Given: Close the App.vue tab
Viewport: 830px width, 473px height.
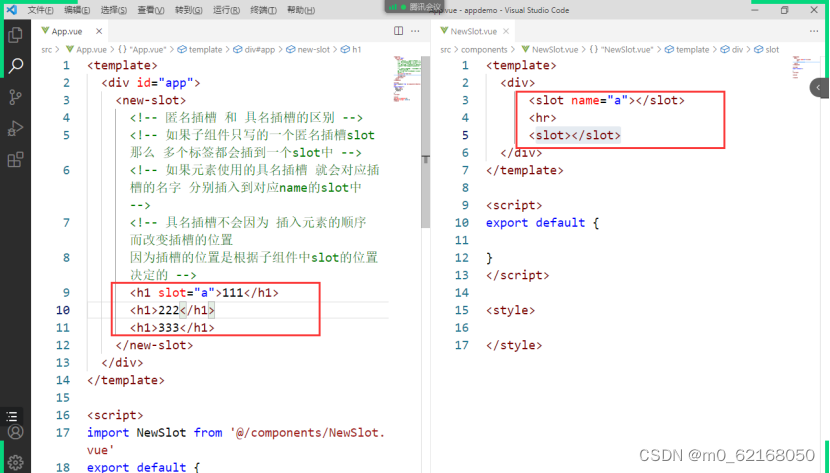Looking at the screenshot, I should pyautogui.click(x=99, y=31).
